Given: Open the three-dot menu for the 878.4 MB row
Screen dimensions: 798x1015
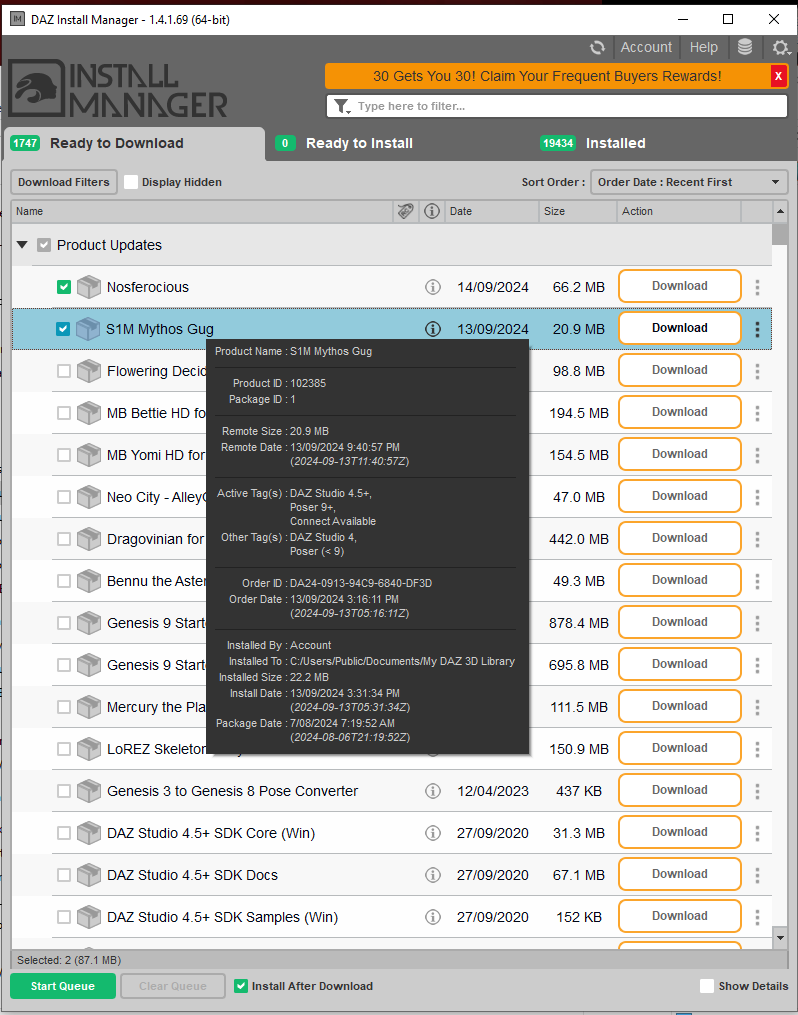Looking at the screenshot, I should point(757,623).
